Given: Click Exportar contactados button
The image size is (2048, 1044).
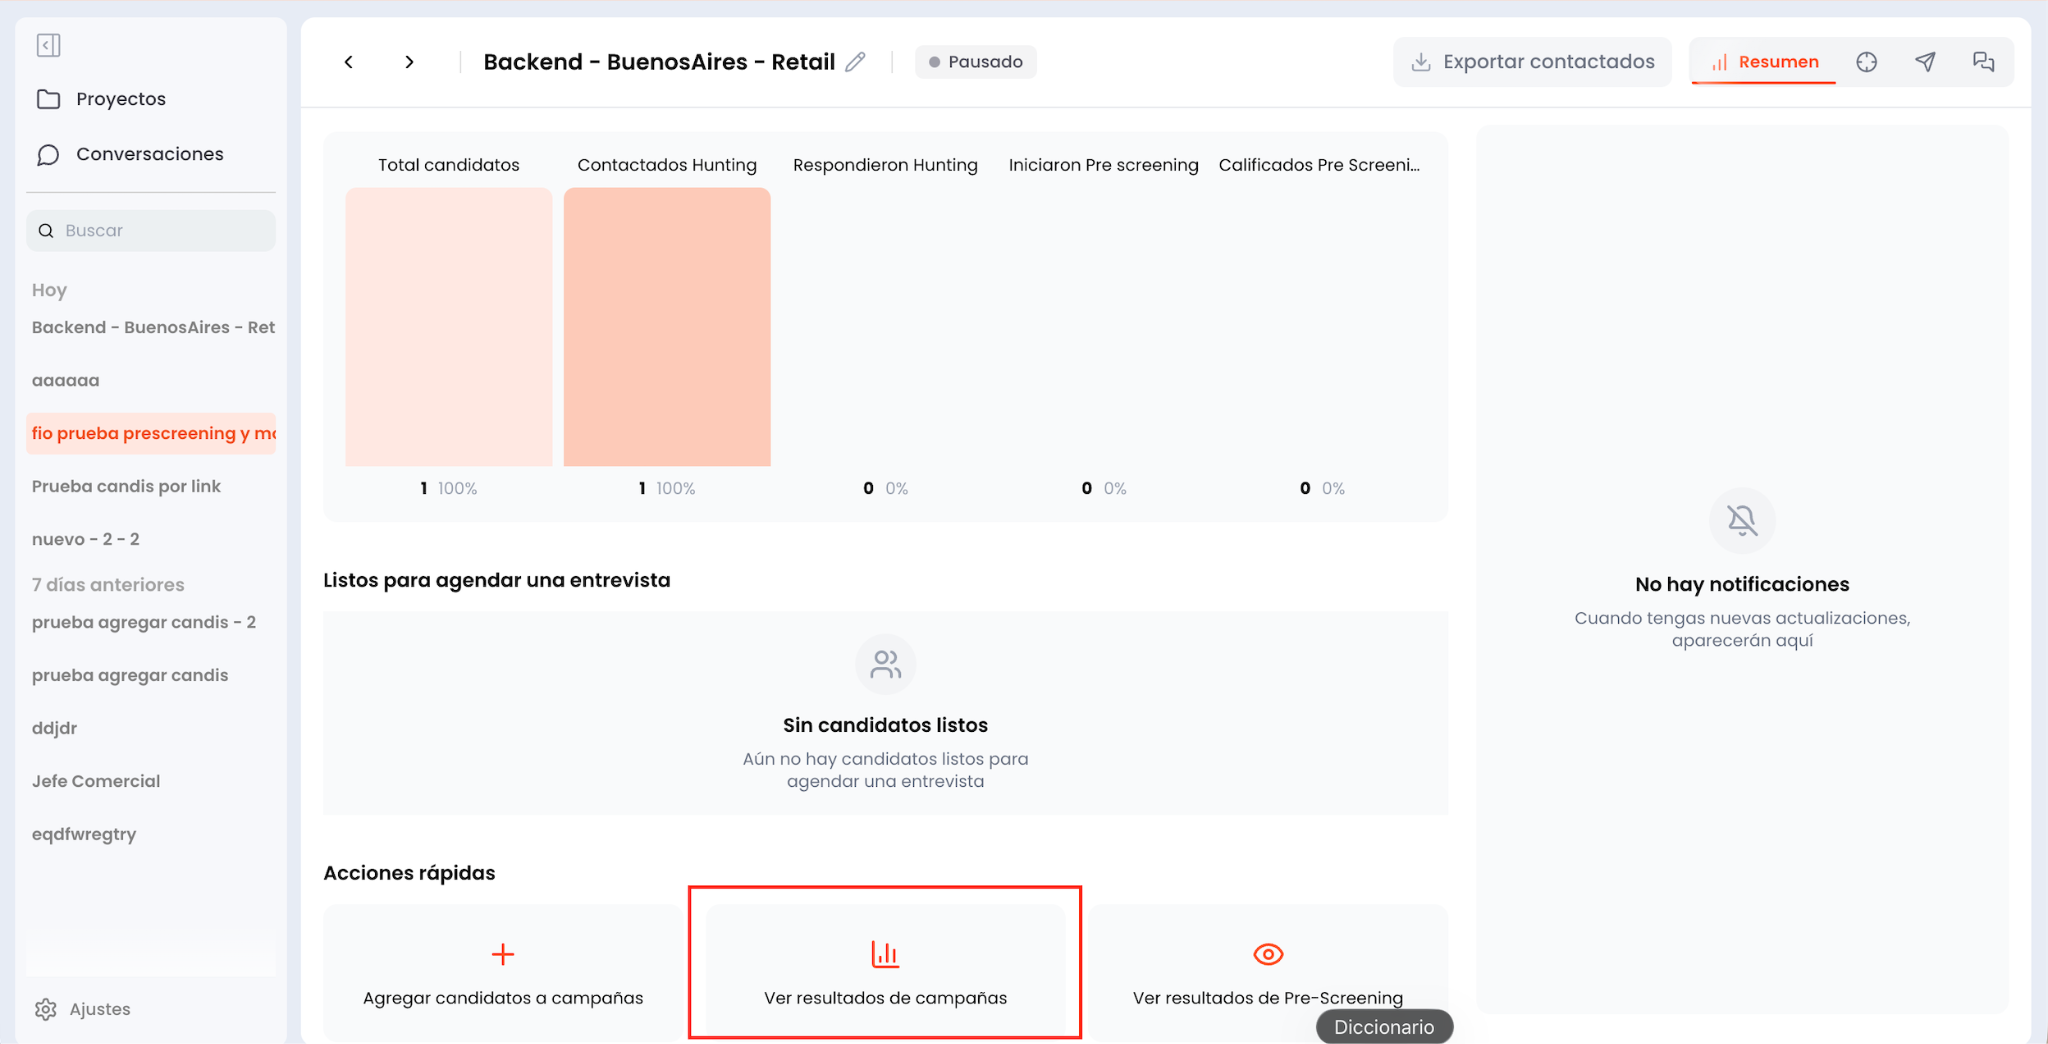Looking at the screenshot, I should click(1532, 62).
